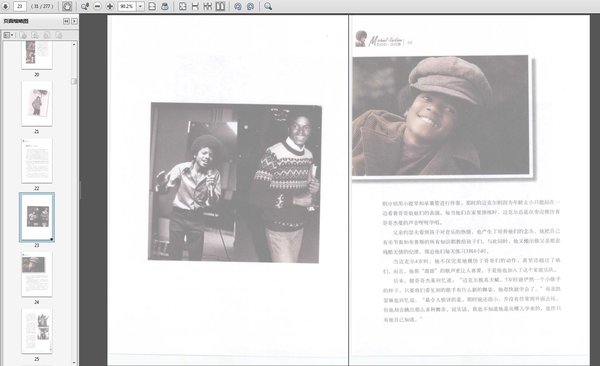This screenshot has height=366, width=600.
Task: Click the thumbnail panel scrollbar handle
Action: pos(74,81)
